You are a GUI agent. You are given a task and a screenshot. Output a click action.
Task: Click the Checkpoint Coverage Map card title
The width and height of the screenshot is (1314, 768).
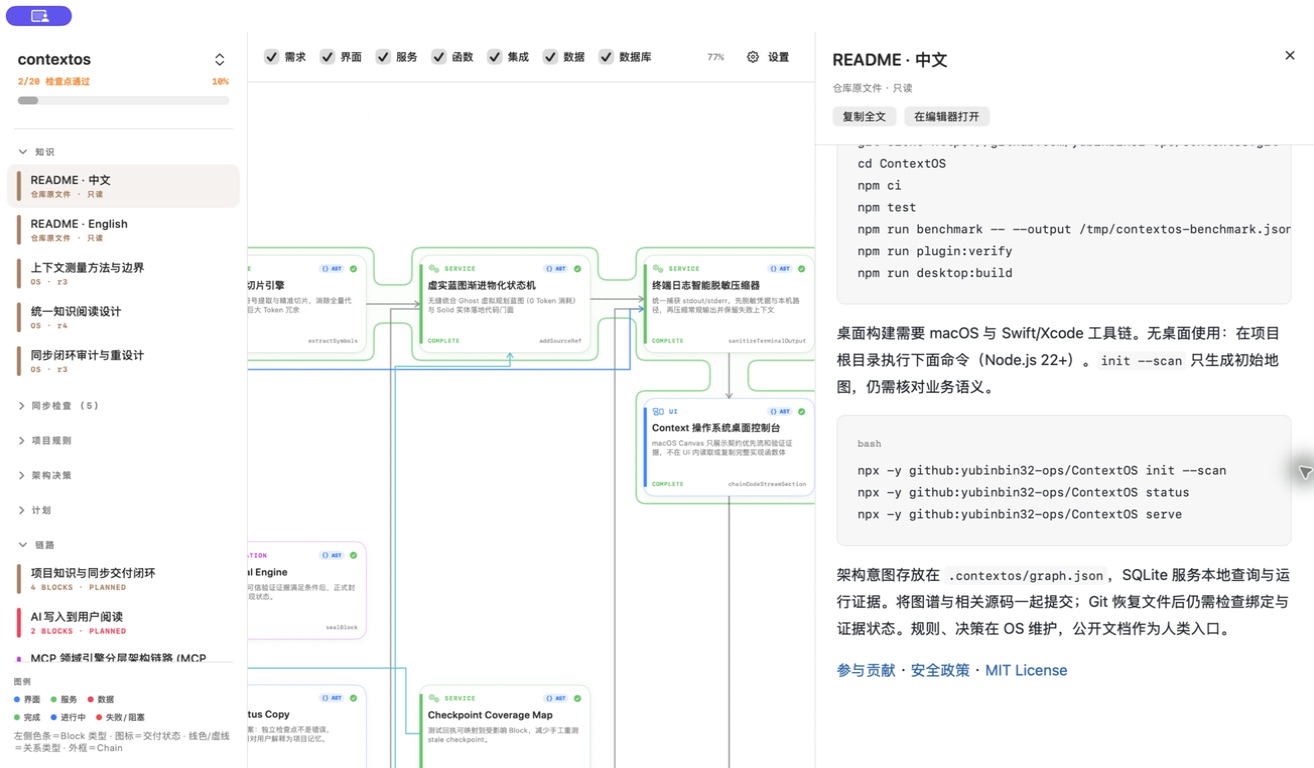(x=490, y=715)
